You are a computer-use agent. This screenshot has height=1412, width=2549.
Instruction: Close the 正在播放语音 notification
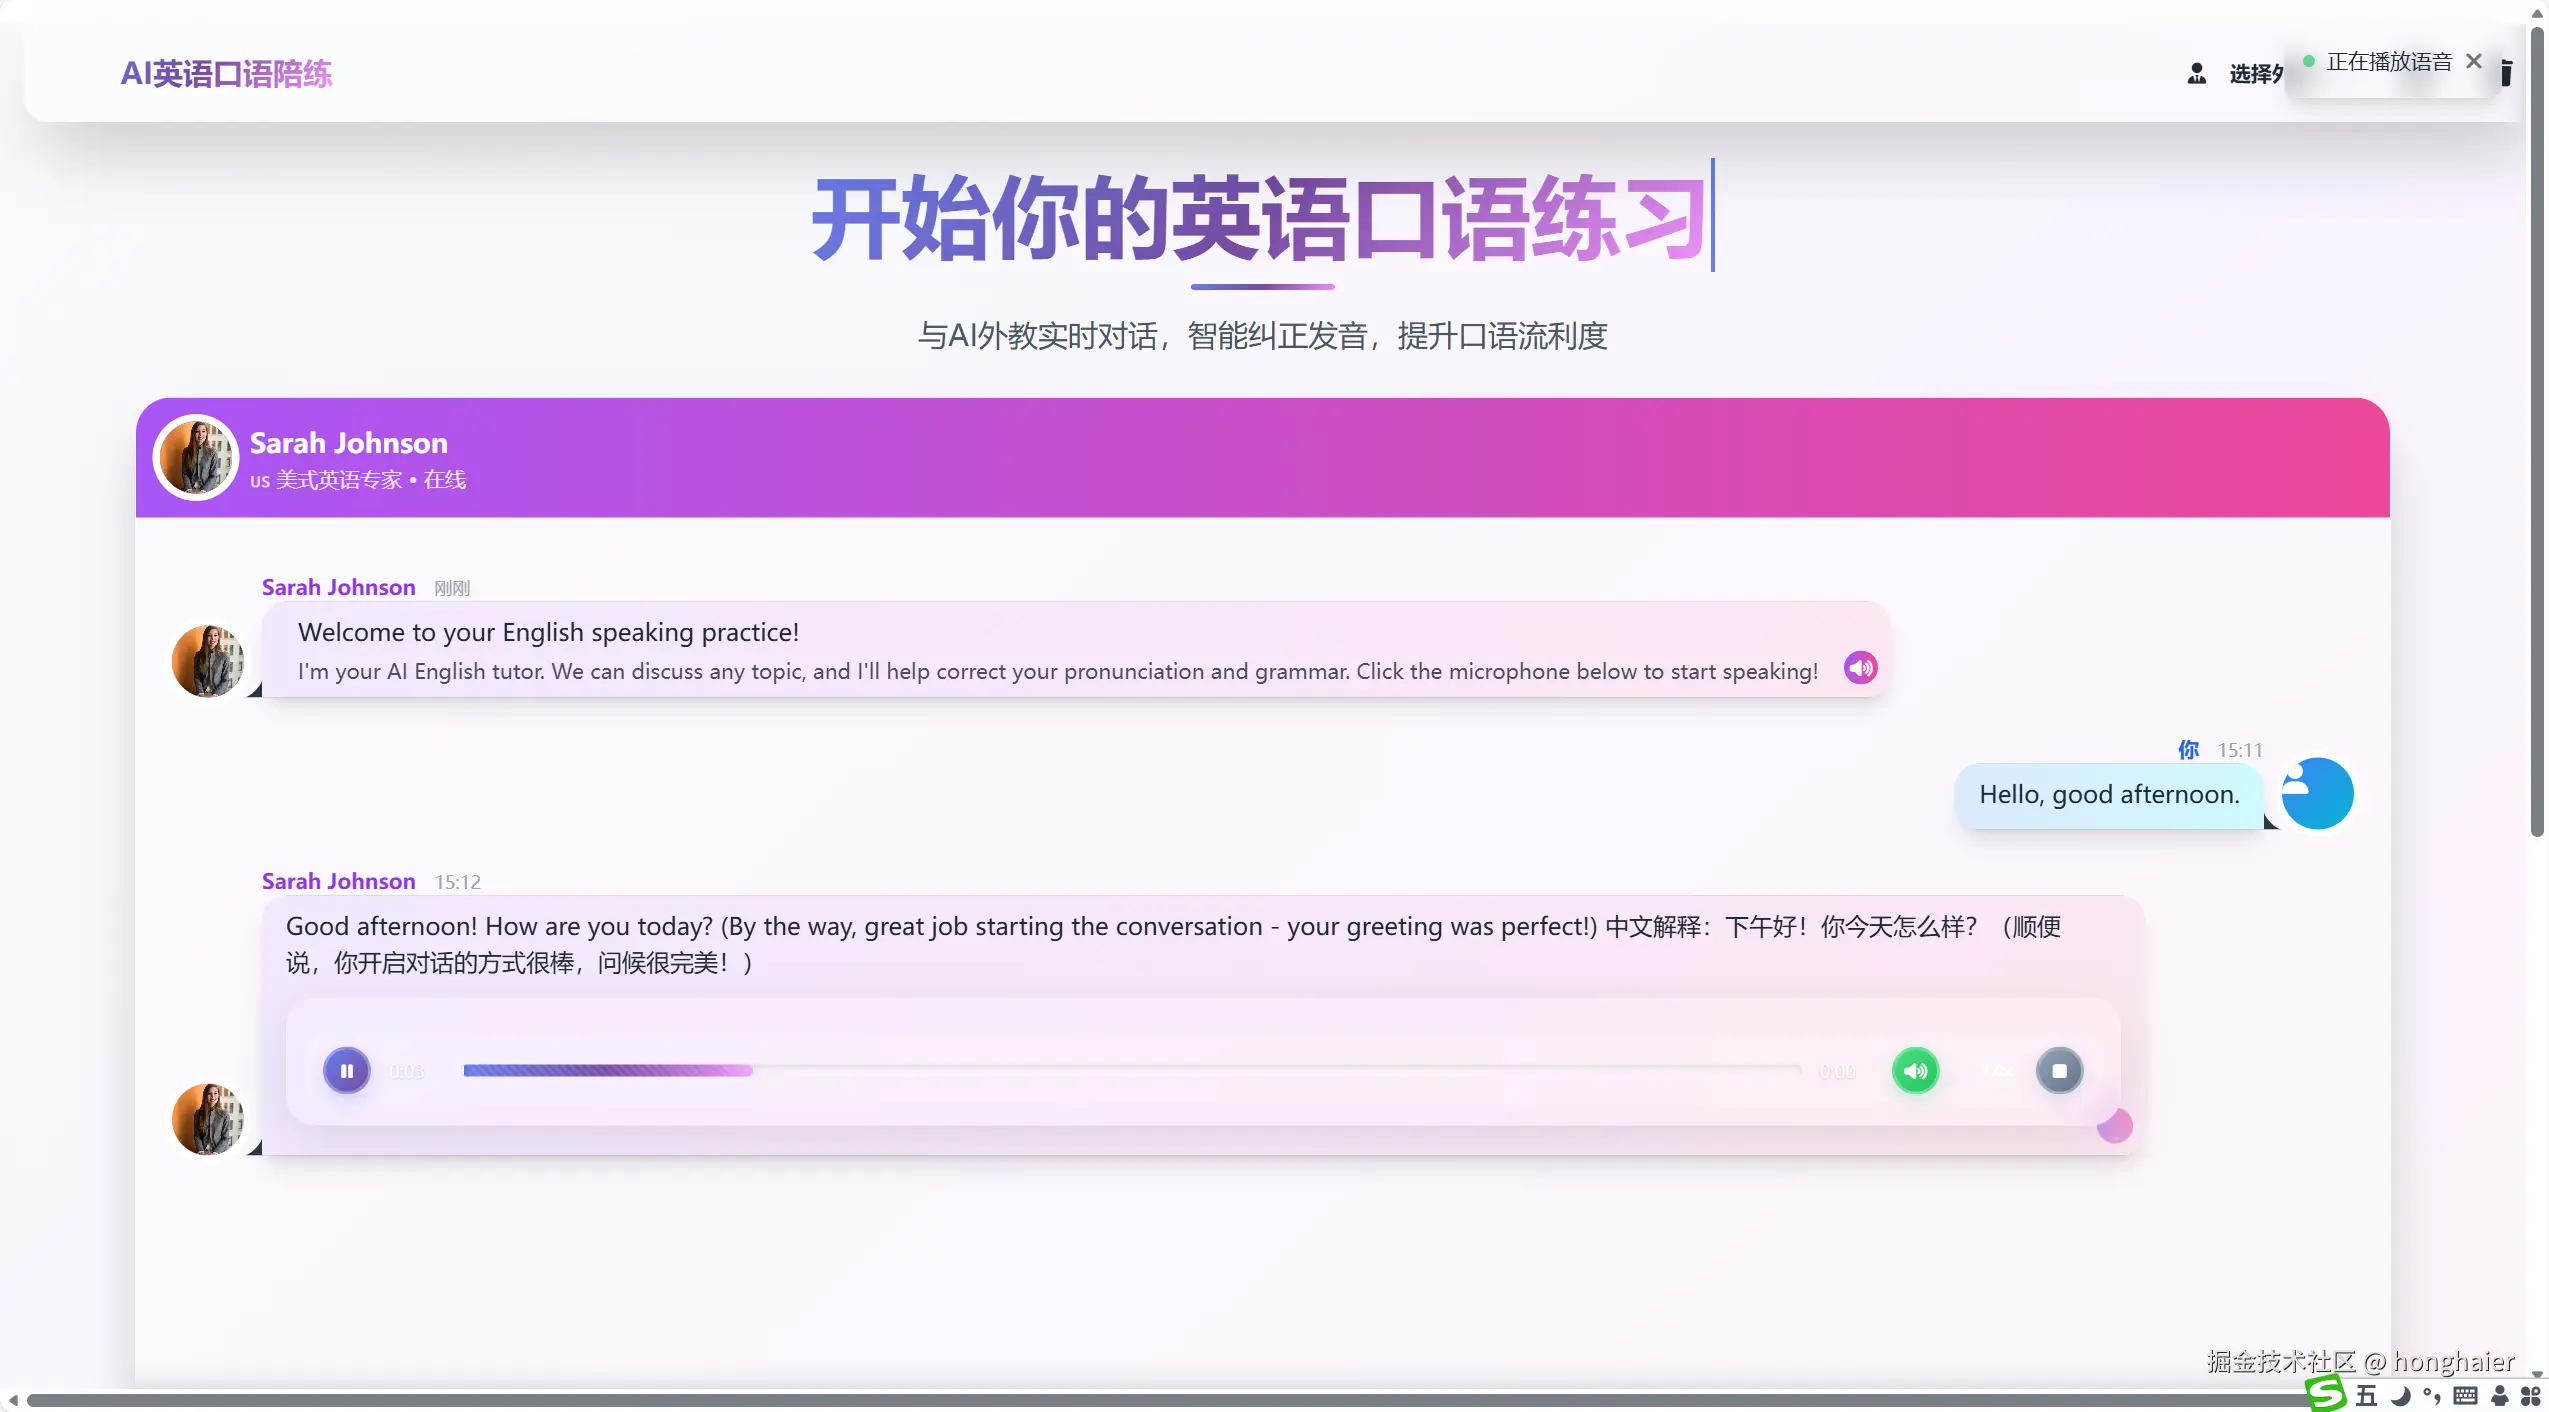[x=2474, y=61]
